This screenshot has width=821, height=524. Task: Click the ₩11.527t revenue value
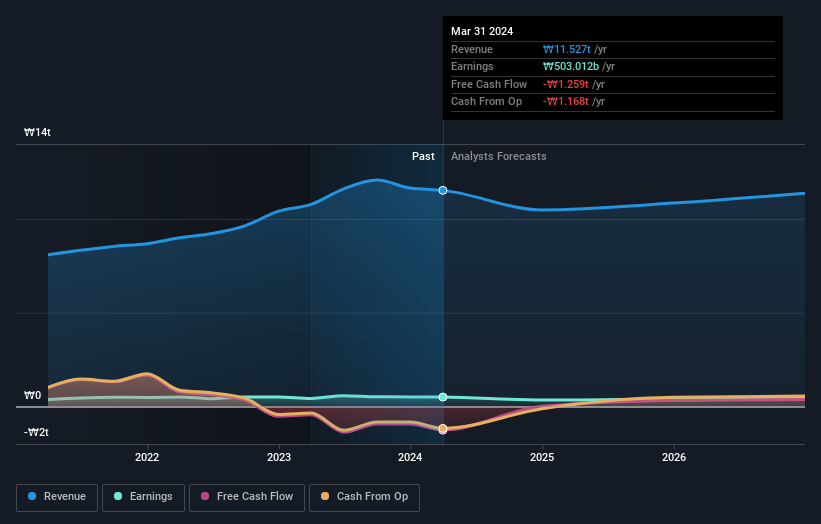tap(567, 49)
